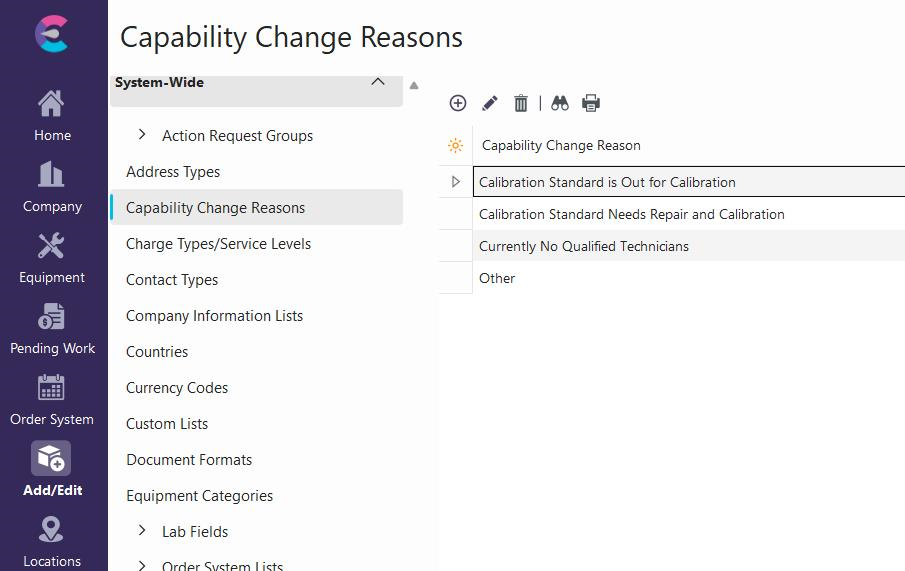Expand the Action Request Groups node
This screenshot has width=905, height=571.
pyautogui.click(x=142, y=135)
